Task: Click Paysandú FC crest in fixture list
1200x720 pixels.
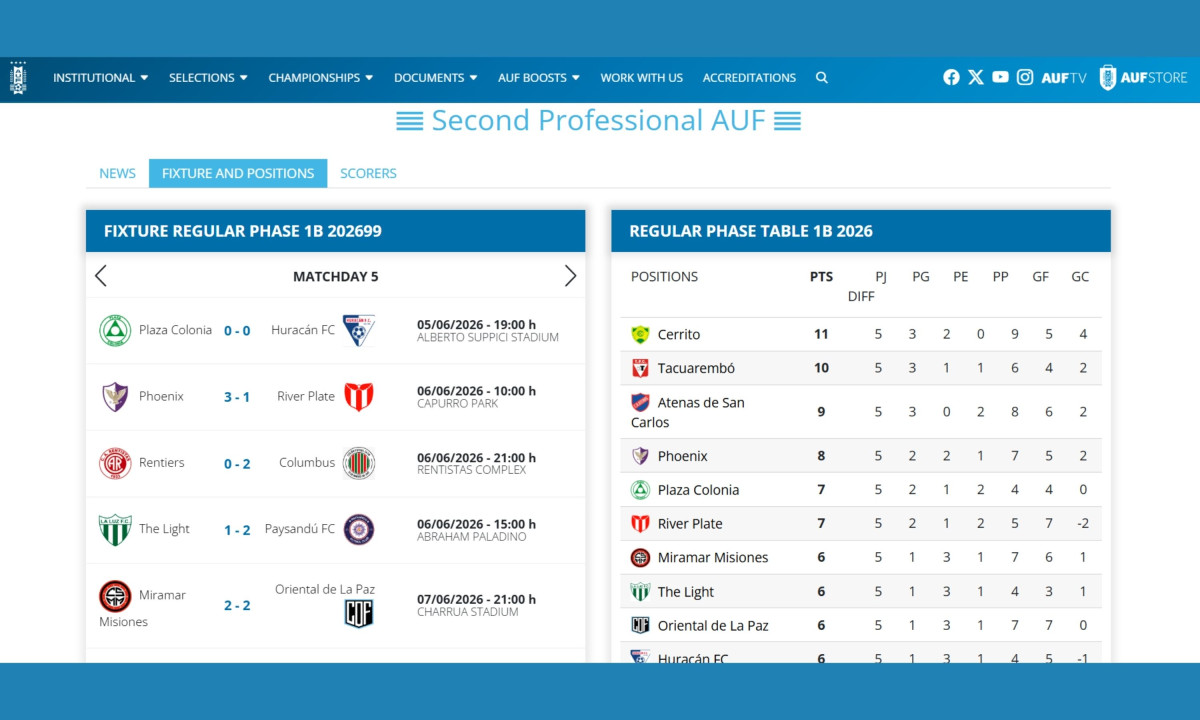Action: 359,529
